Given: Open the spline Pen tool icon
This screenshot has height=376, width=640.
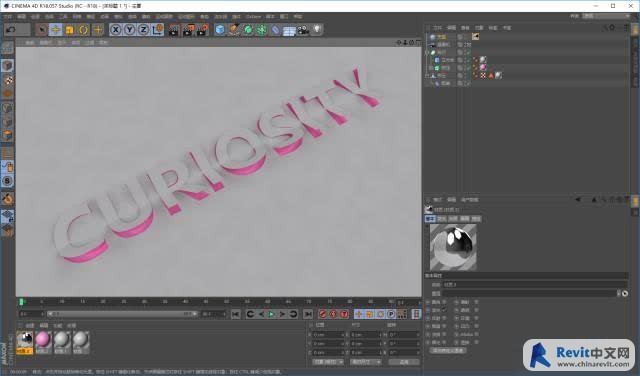Looking at the screenshot, I should click(234, 30).
